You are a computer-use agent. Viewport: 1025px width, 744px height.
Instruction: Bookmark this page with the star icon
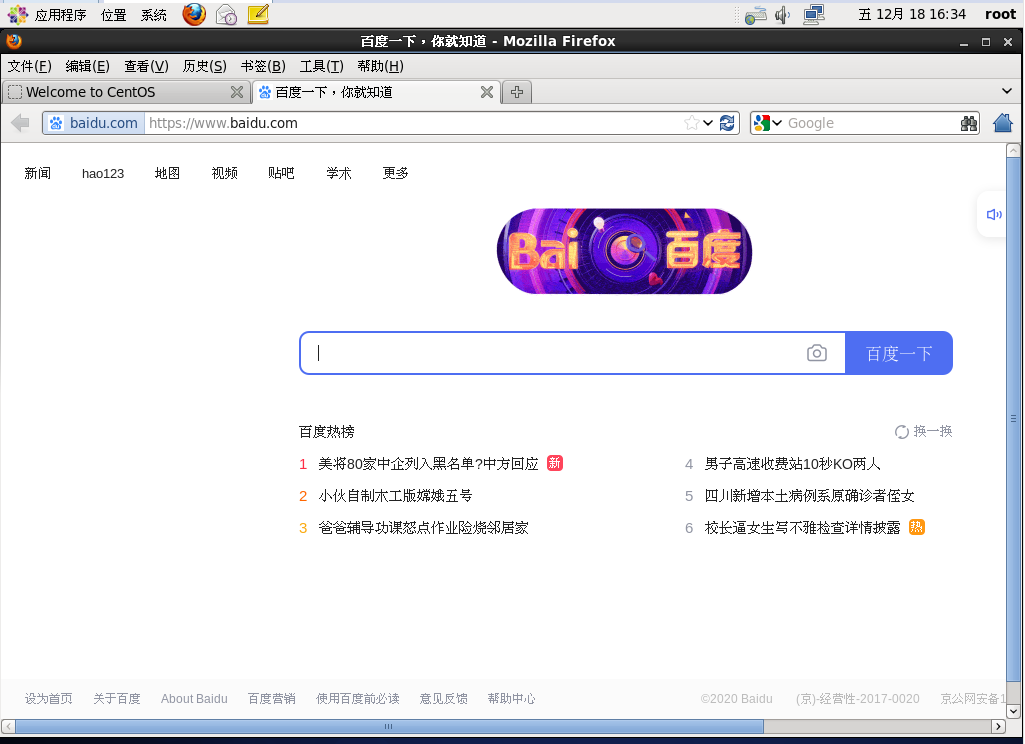692,123
